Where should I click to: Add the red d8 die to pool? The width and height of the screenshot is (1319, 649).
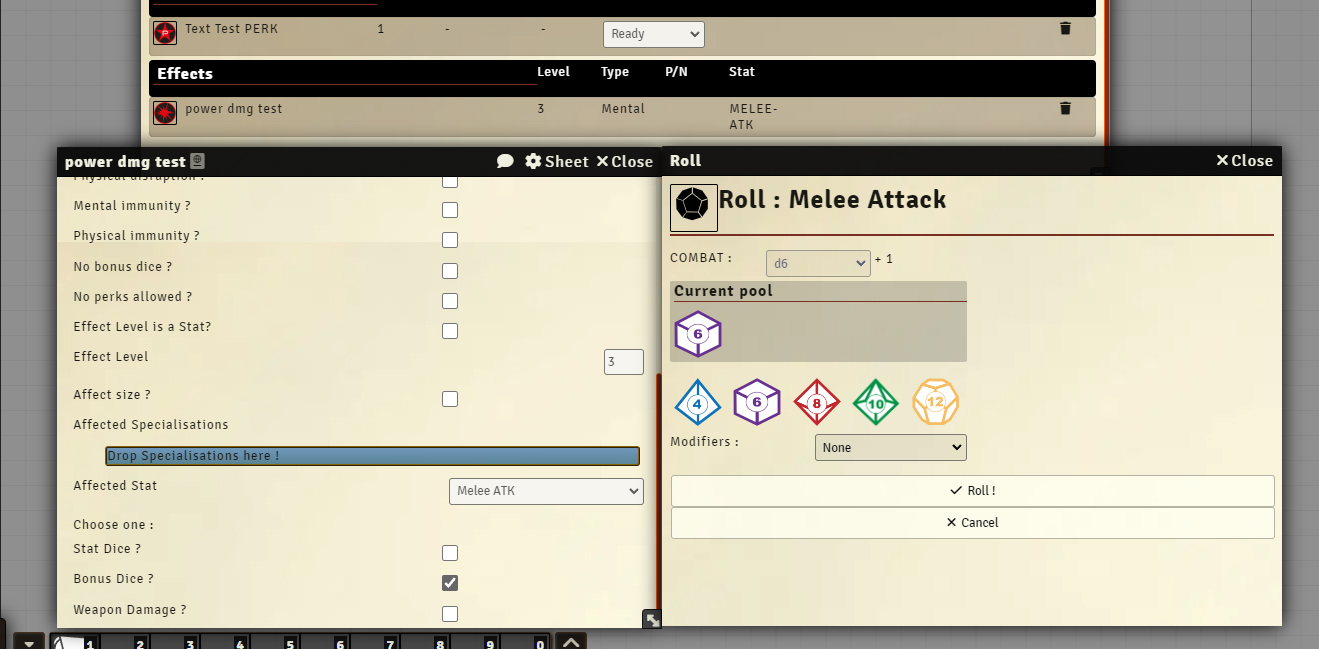pyautogui.click(x=816, y=403)
